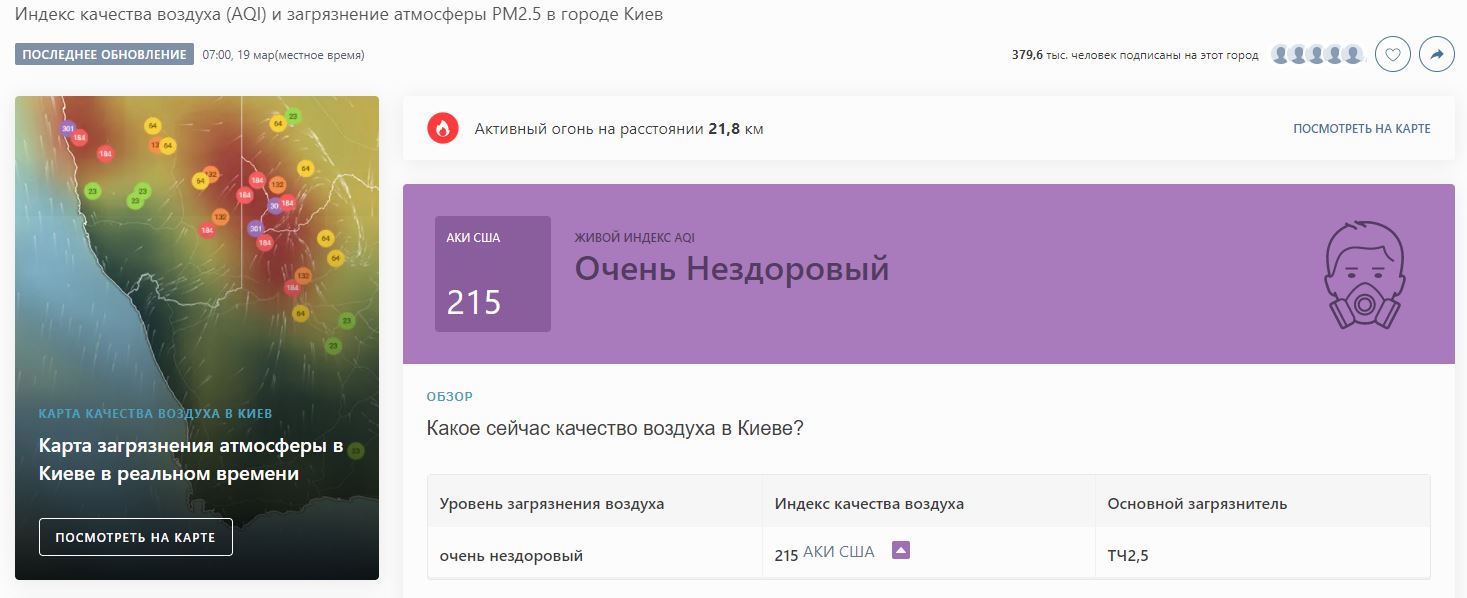
Task: Favorite Kyiv using the heart icon
Action: (x=1392, y=55)
